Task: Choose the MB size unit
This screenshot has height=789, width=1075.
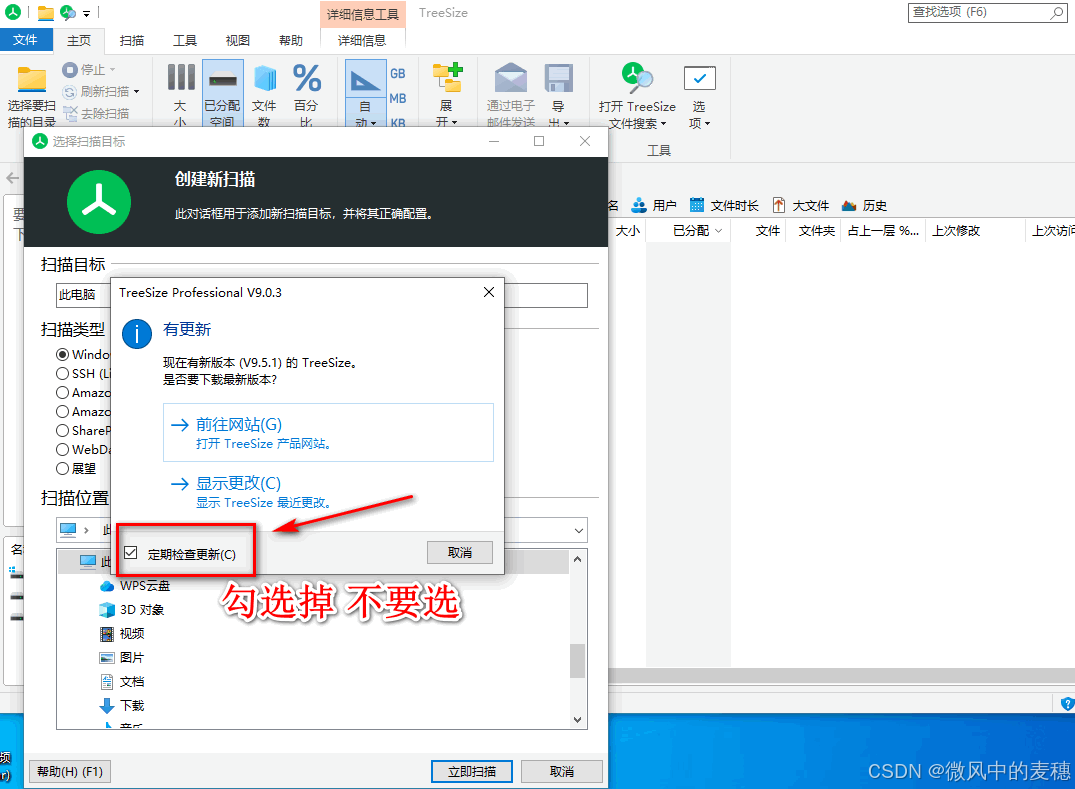Action: pyautogui.click(x=398, y=98)
